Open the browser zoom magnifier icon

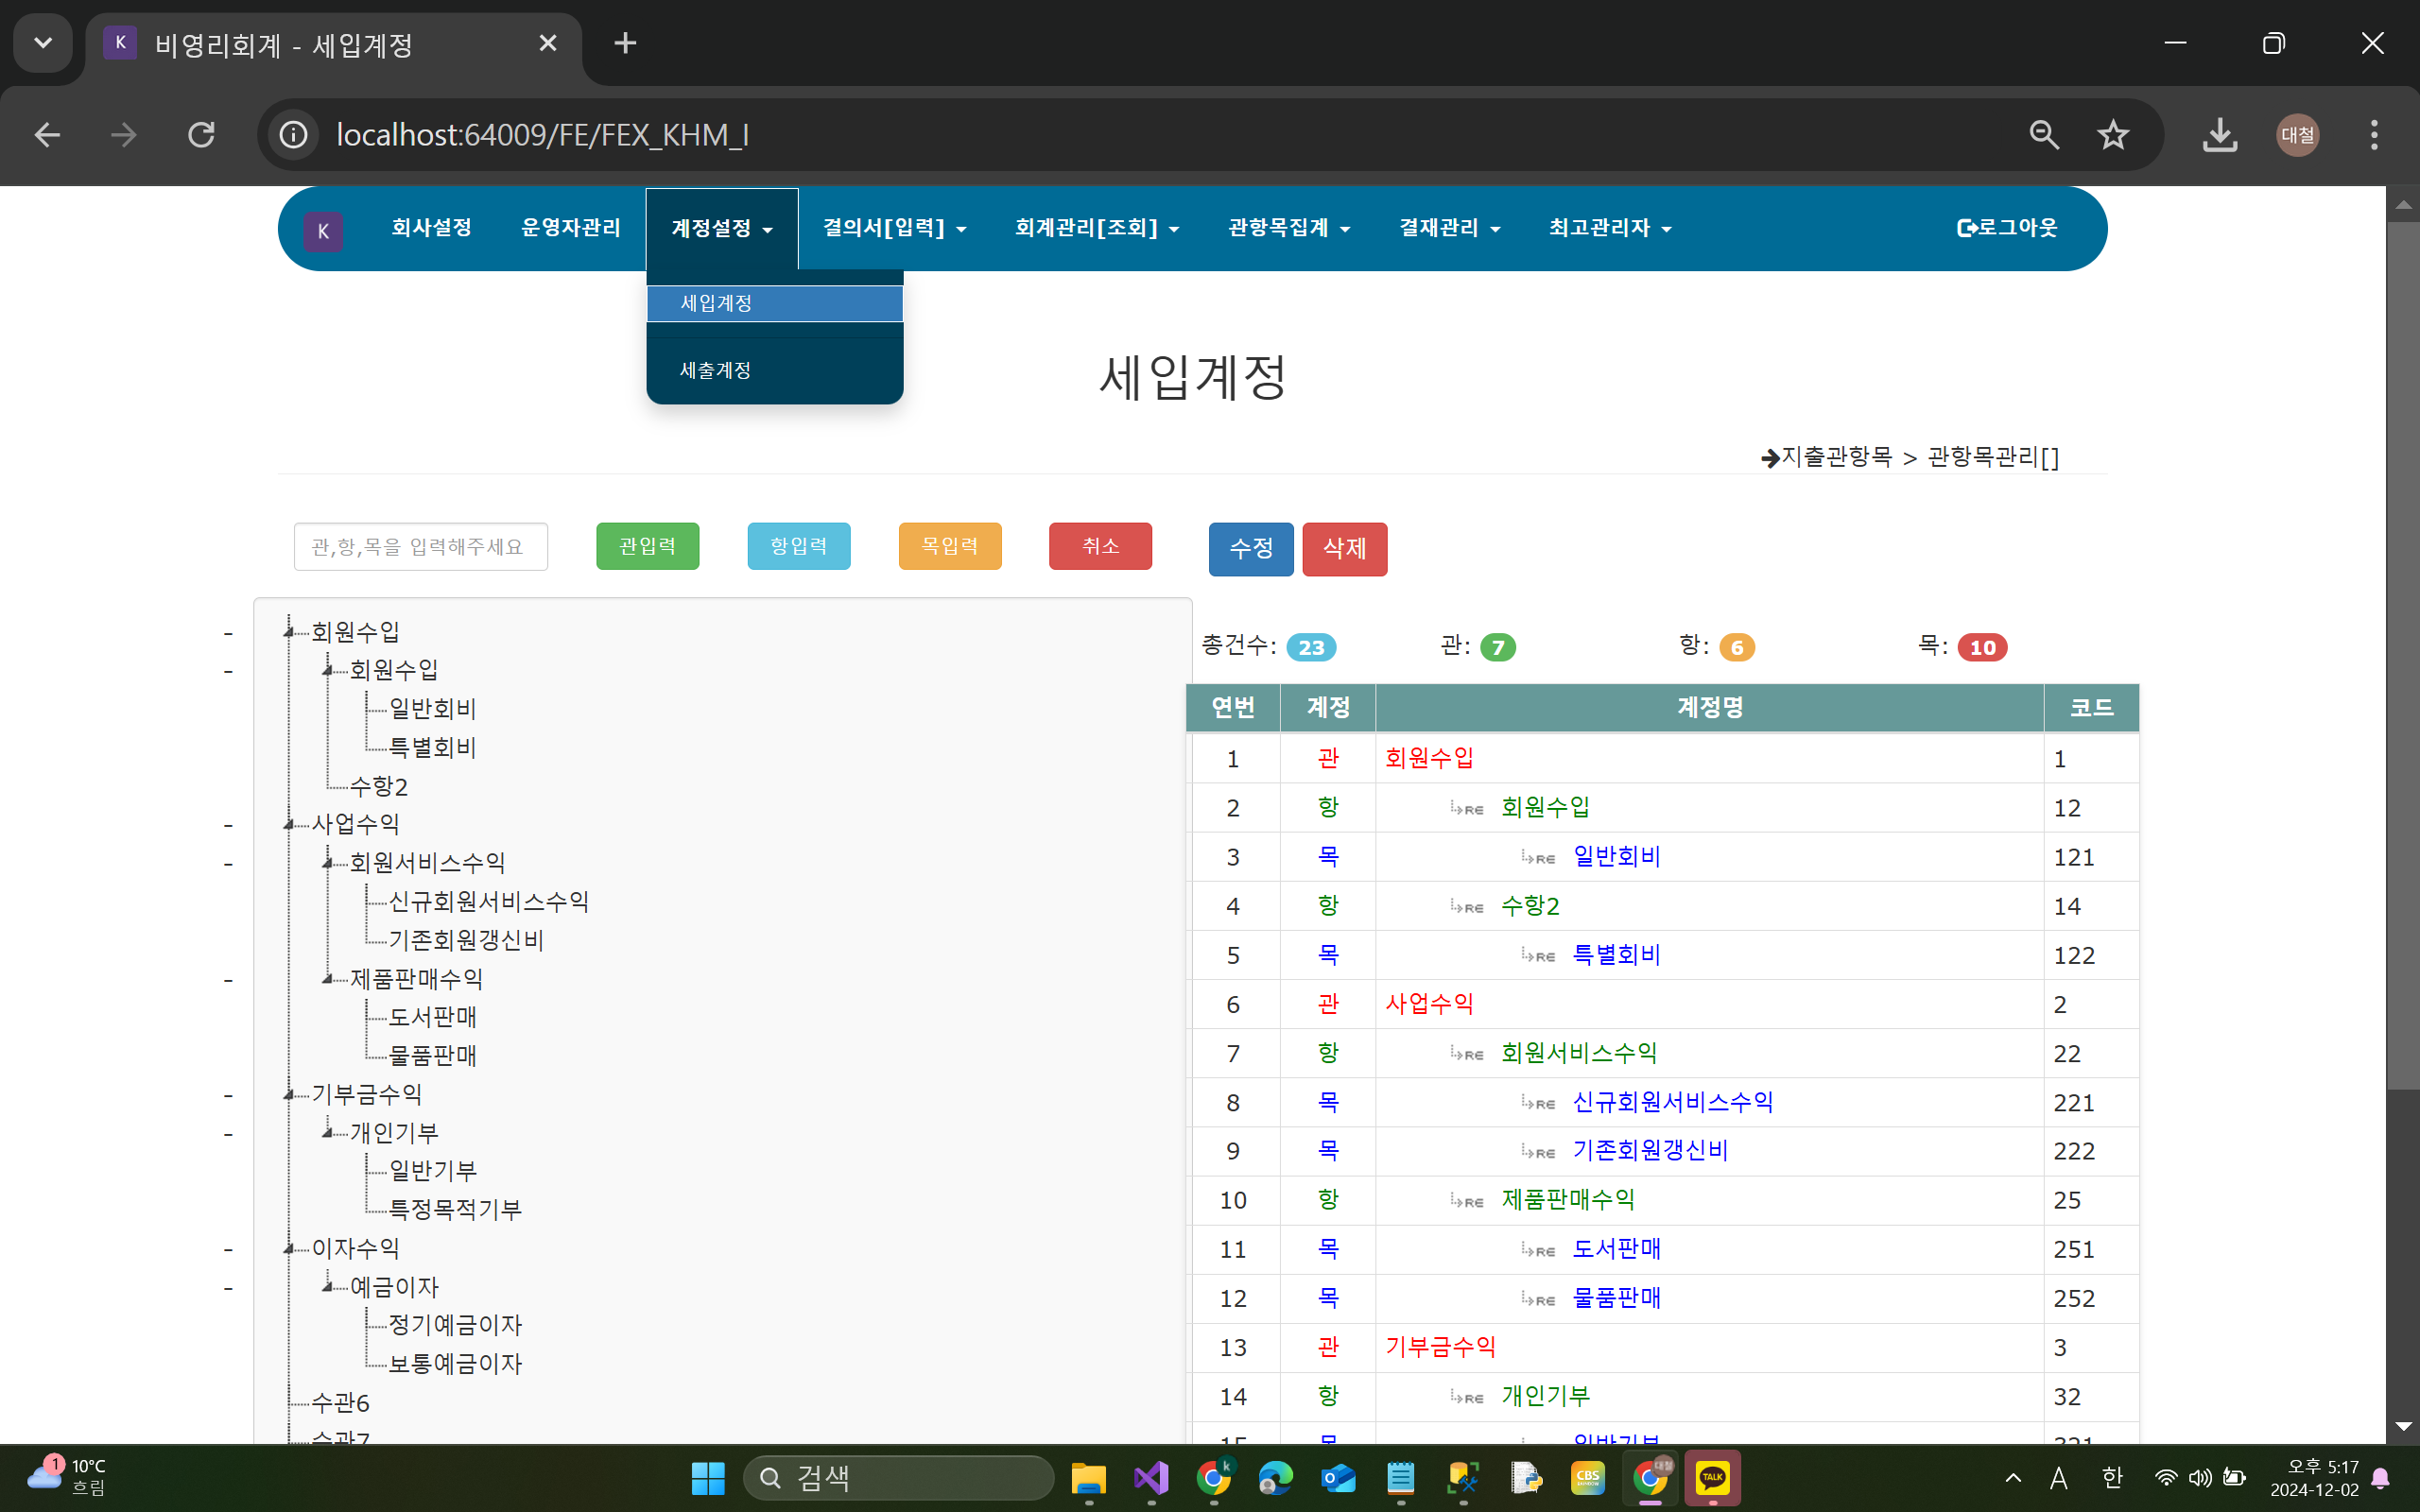coord(2044,134)
